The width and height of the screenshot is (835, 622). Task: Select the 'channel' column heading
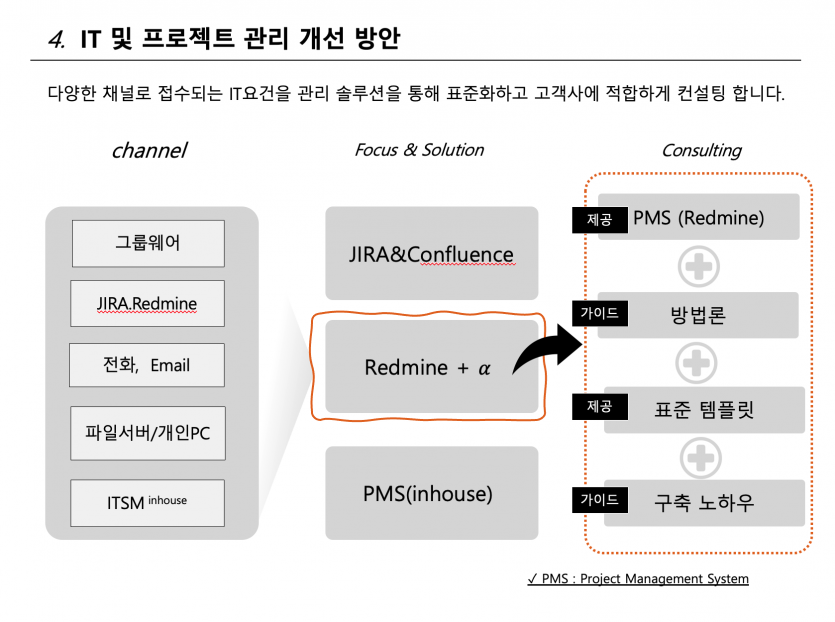click(150, 150)
